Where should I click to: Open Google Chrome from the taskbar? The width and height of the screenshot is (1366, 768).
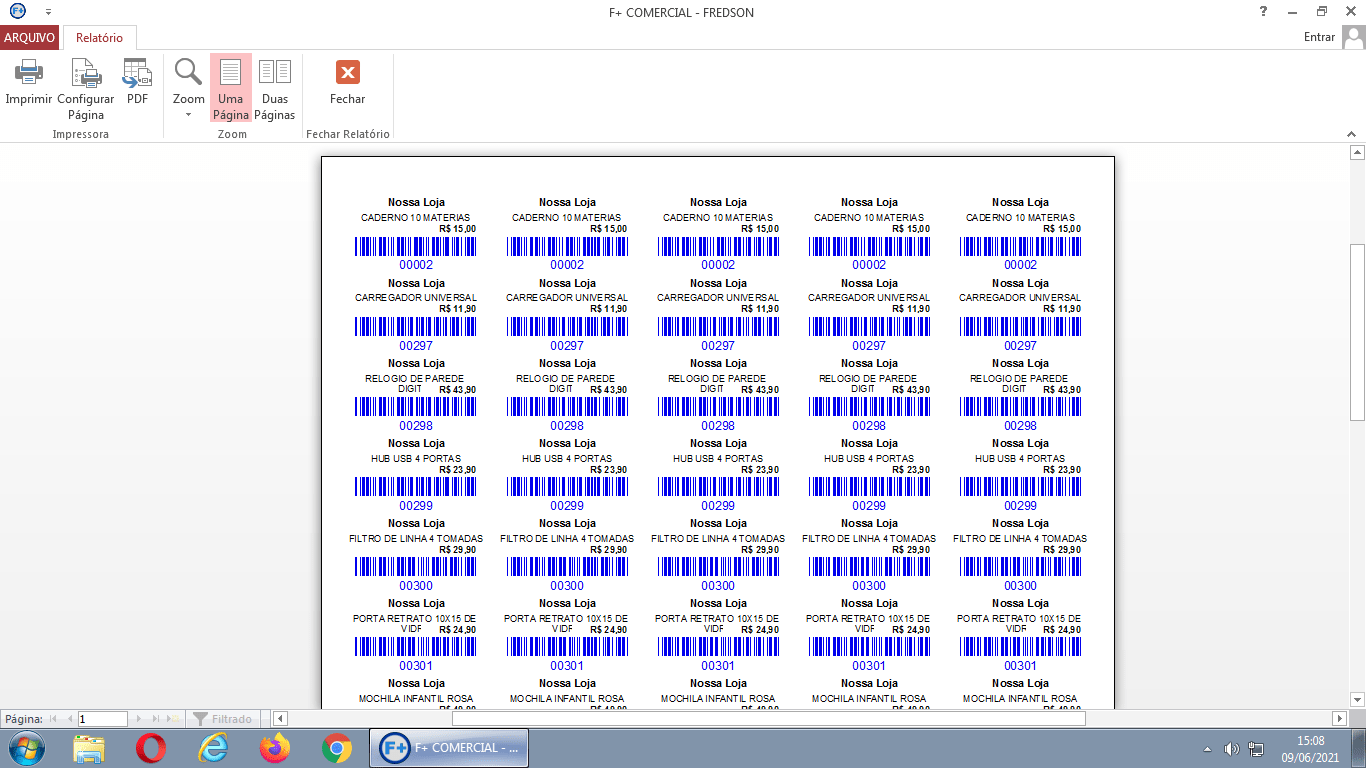336,747
